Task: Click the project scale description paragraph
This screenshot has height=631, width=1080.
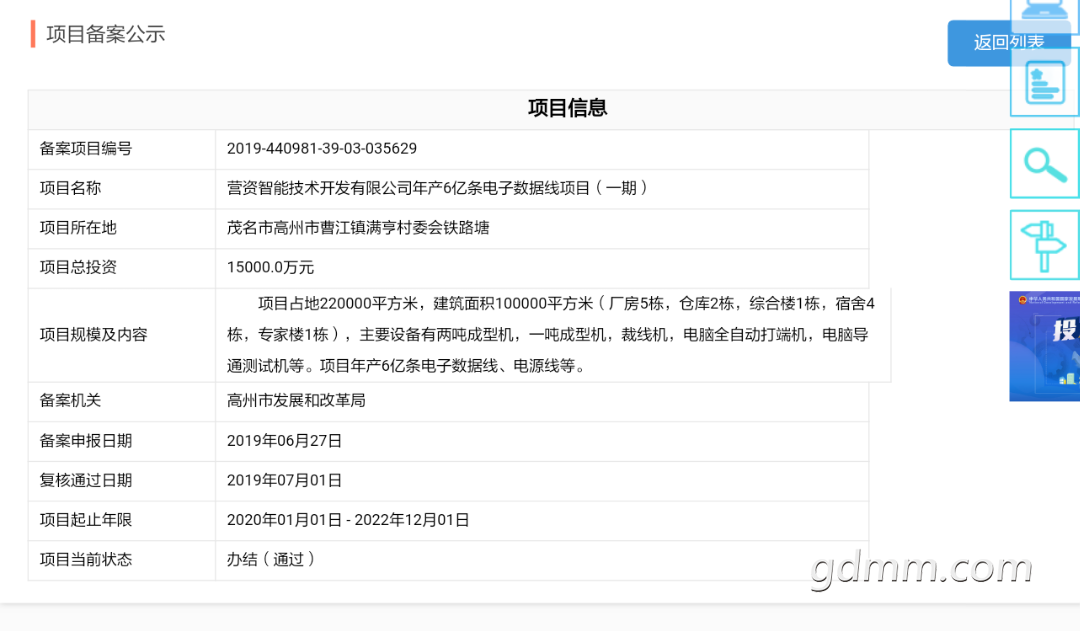Action: (x=550, y=335)
